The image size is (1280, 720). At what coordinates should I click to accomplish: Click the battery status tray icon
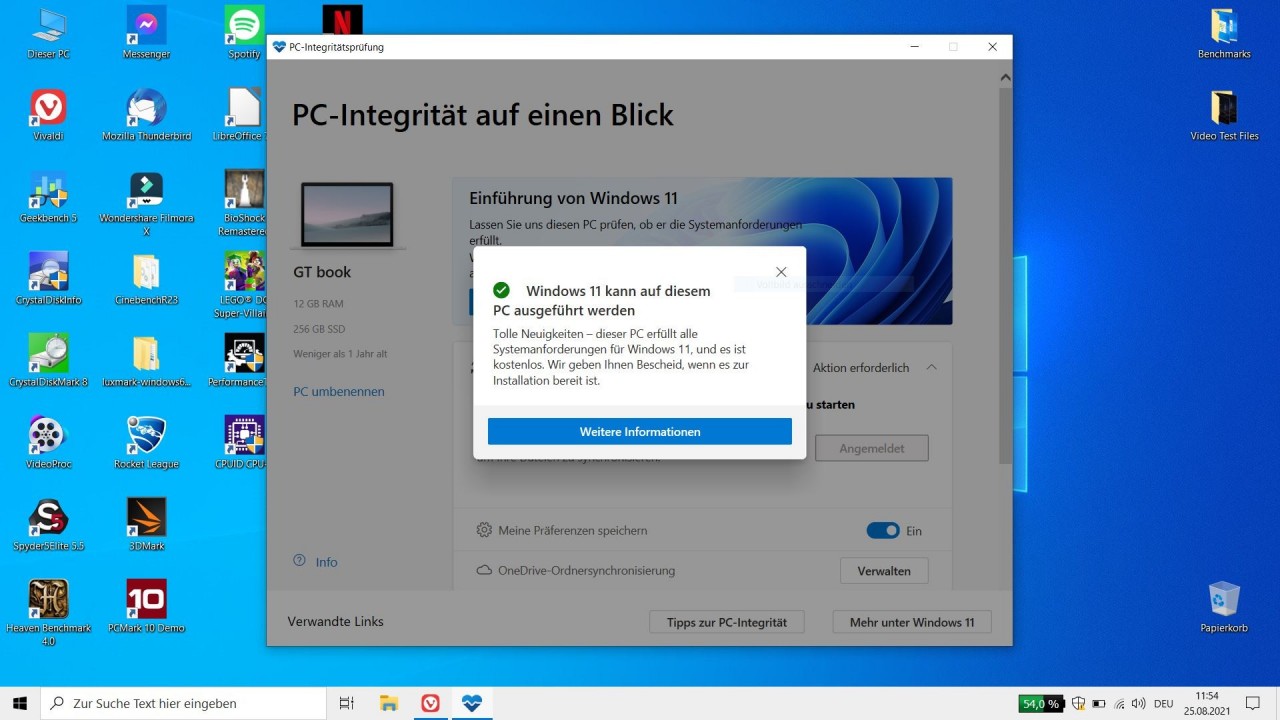1098,704
